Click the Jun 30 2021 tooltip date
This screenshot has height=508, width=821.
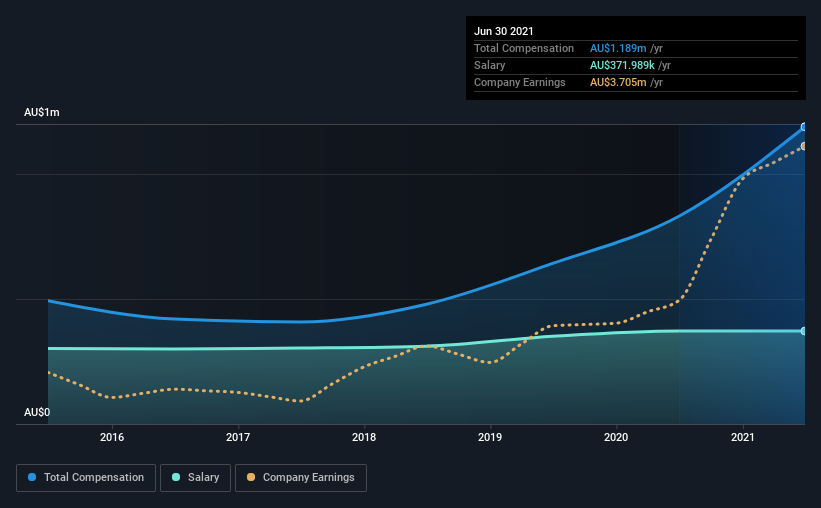504,31
